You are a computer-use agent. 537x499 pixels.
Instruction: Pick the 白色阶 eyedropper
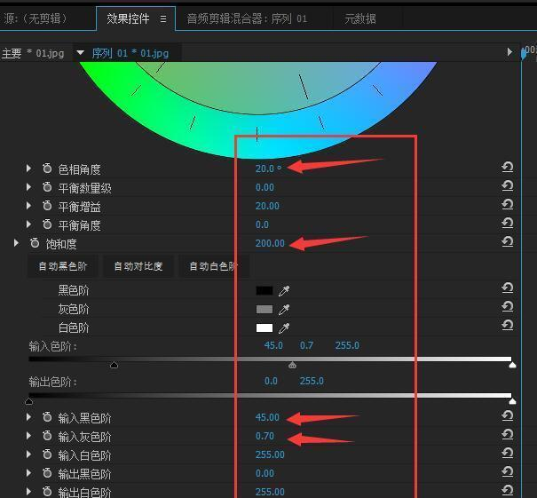point(284,328)
